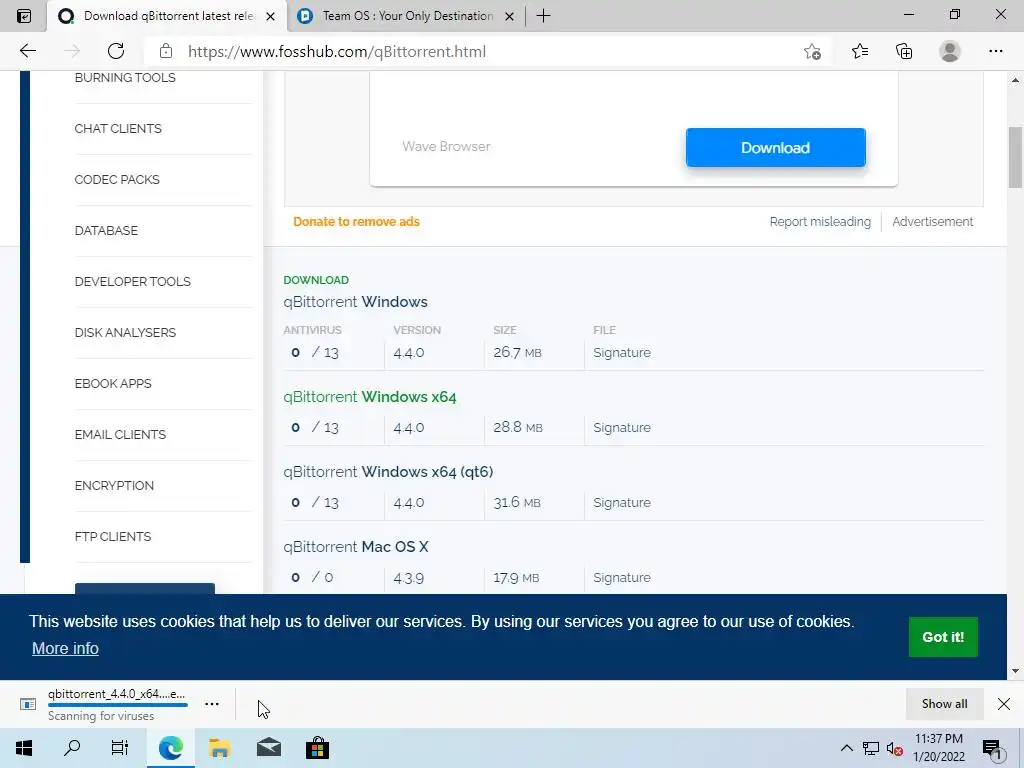The image size is (1024, 768).
Task: Click the Edge taskbar icon
Action: coord(170,748)
